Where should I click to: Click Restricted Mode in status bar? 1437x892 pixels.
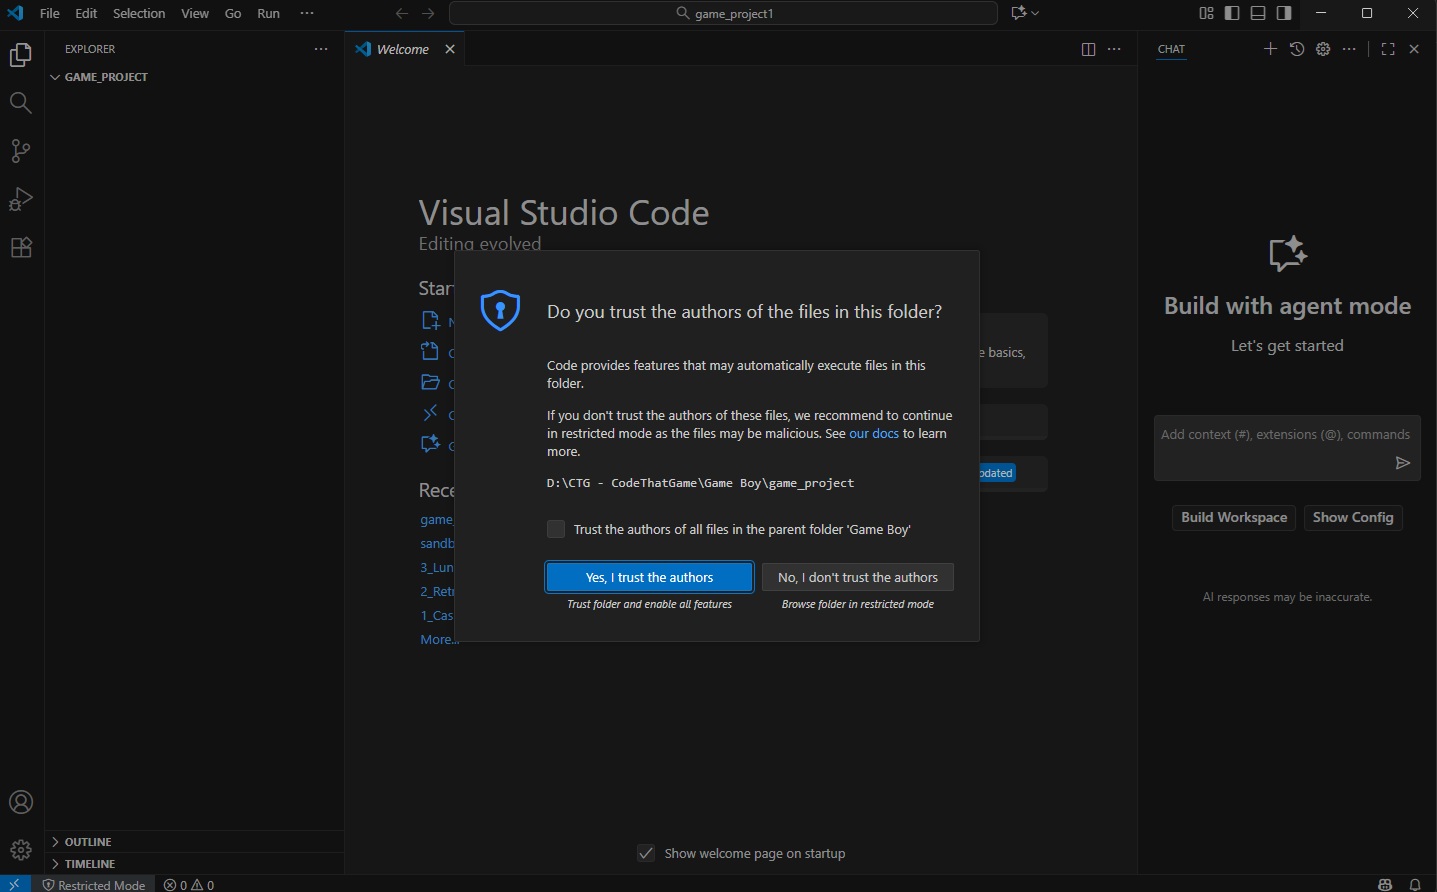pos(94,885)
